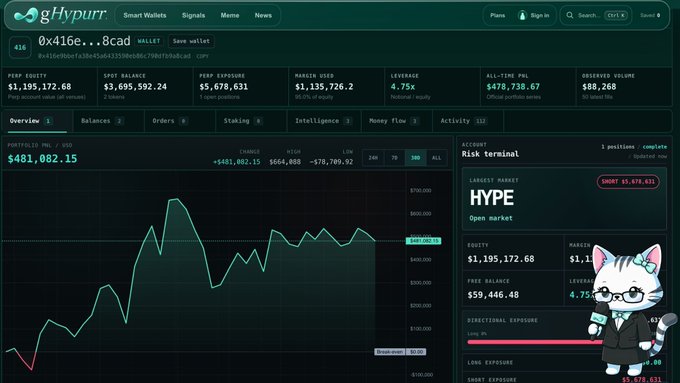Click All-time PNL value $478,738.67
The width and height of the screenshot is (680, 383).
coord(513,87)
